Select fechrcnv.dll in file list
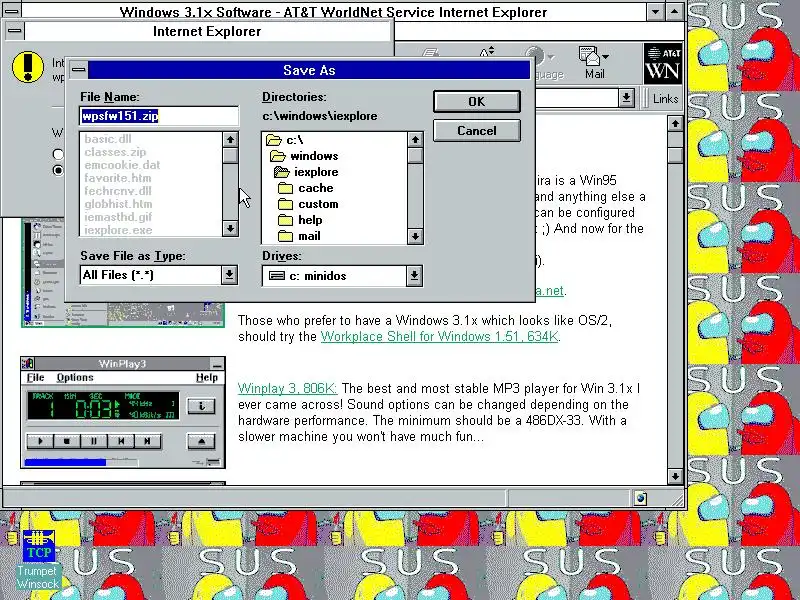800x600 pixels. 117,191
